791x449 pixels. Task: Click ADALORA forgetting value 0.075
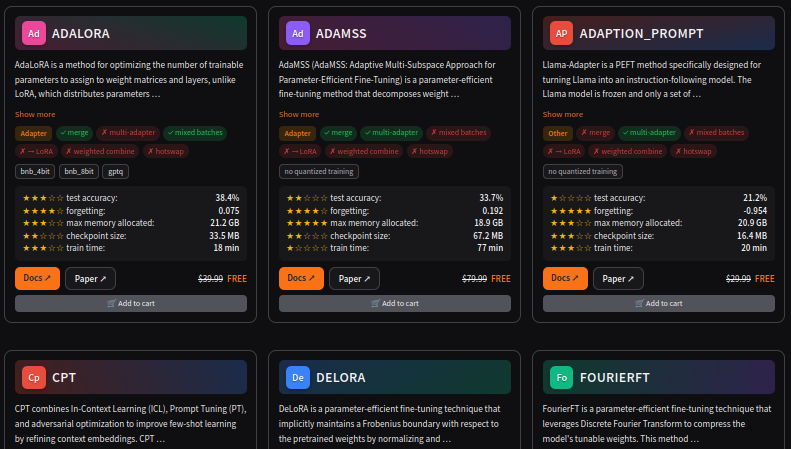click(x=229, y=211)
